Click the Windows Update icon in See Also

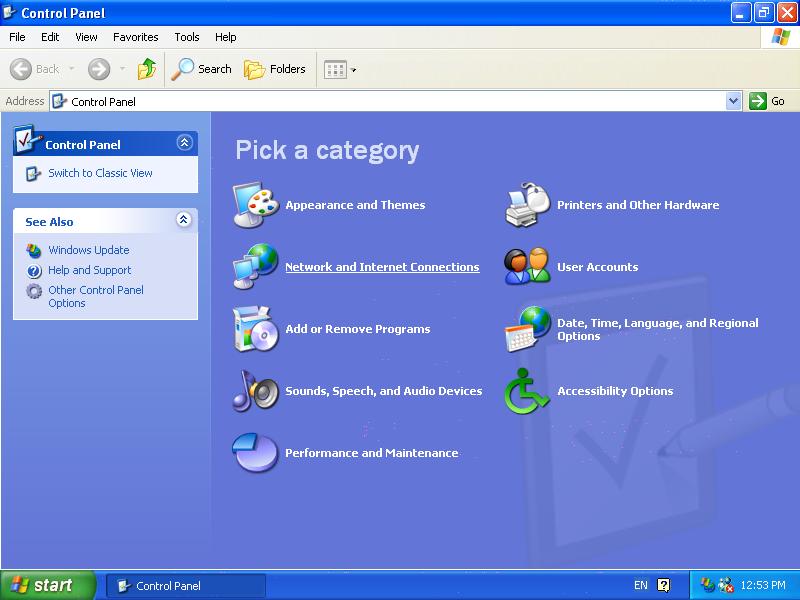[x=34, y=250]
